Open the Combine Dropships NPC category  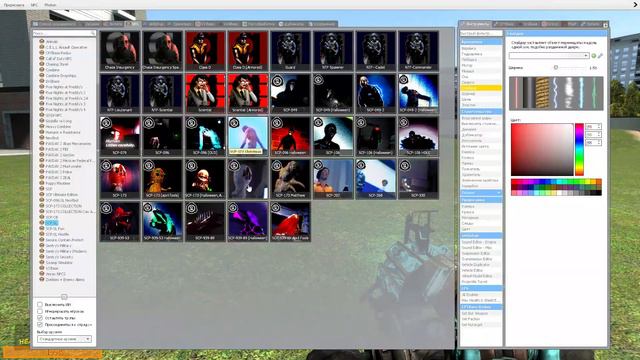pyautogui.click(x=61, y=76)
